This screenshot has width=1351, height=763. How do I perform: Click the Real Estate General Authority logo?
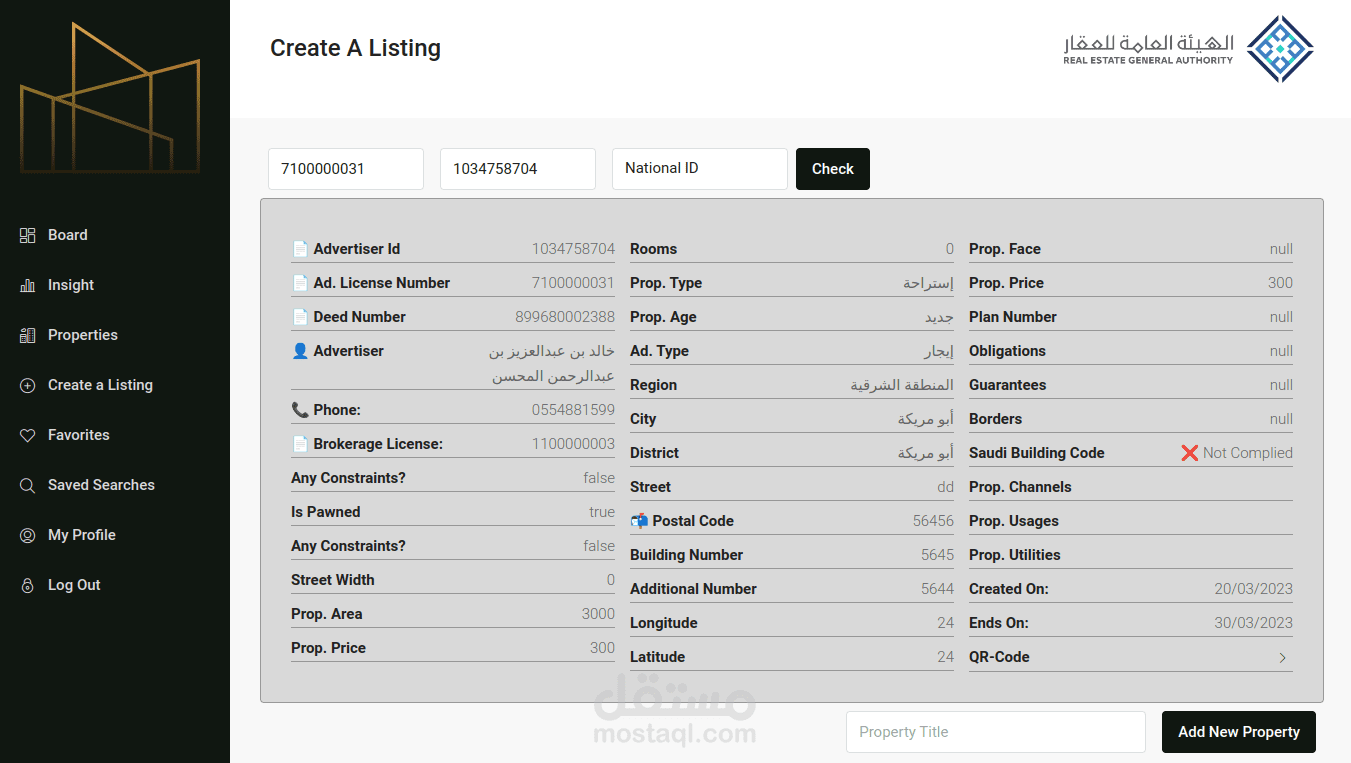click(x=1188, y=48)
